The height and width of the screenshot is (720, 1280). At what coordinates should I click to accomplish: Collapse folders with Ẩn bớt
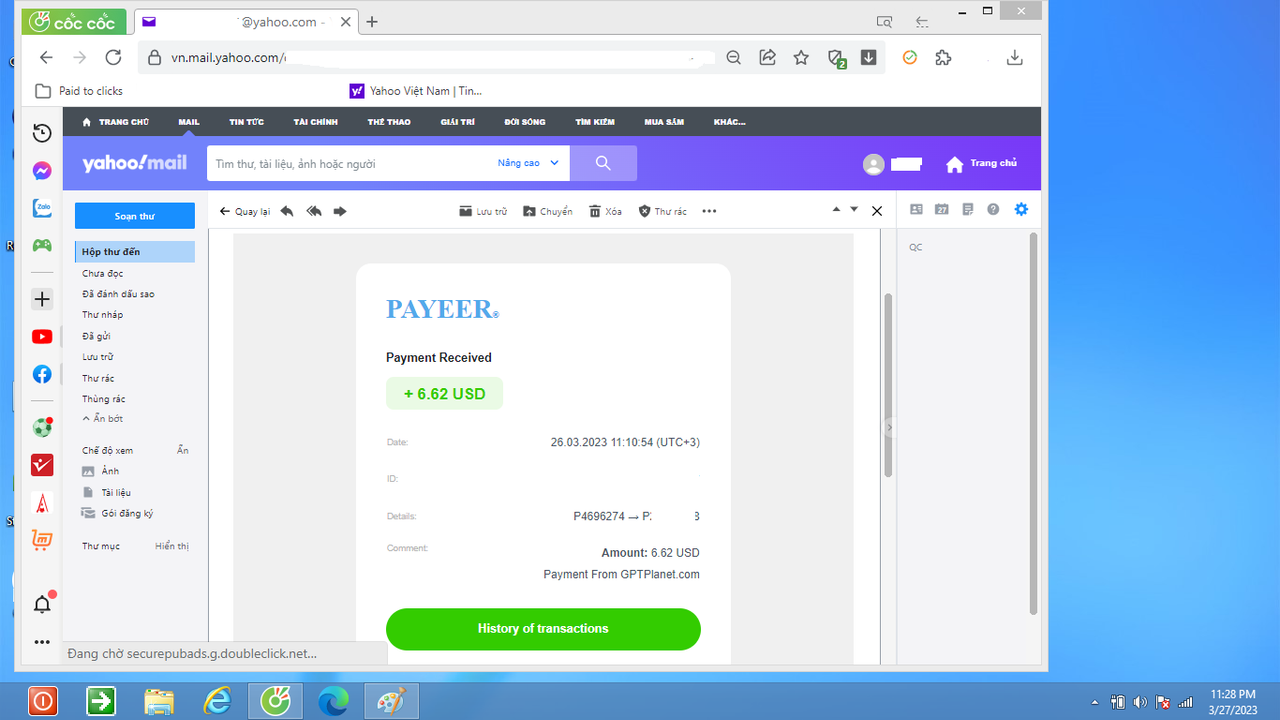tap(103, 418)
